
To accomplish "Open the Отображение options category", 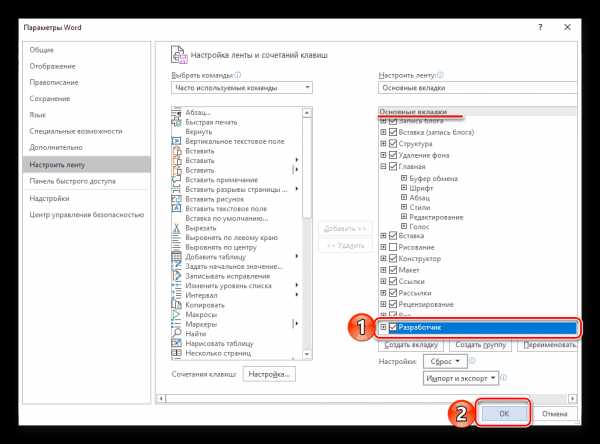I will point(86,66).
